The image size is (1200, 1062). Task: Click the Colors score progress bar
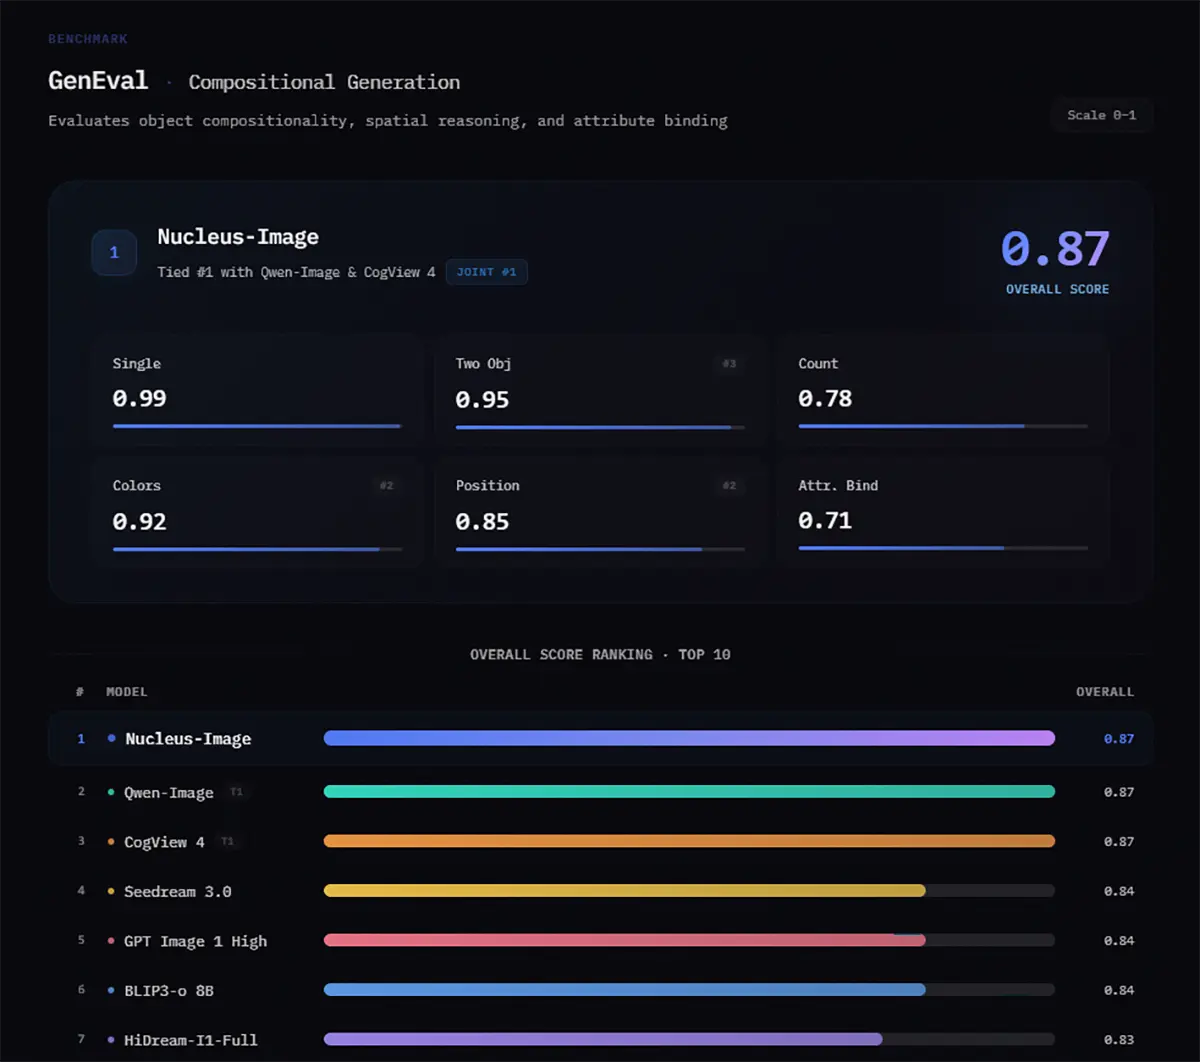[257, 549]
